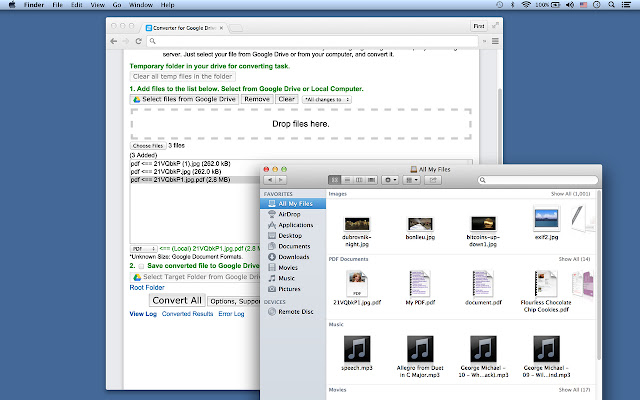Click the browser back arrow
This screenshot has width=640, height=400.
coord(114,41)
